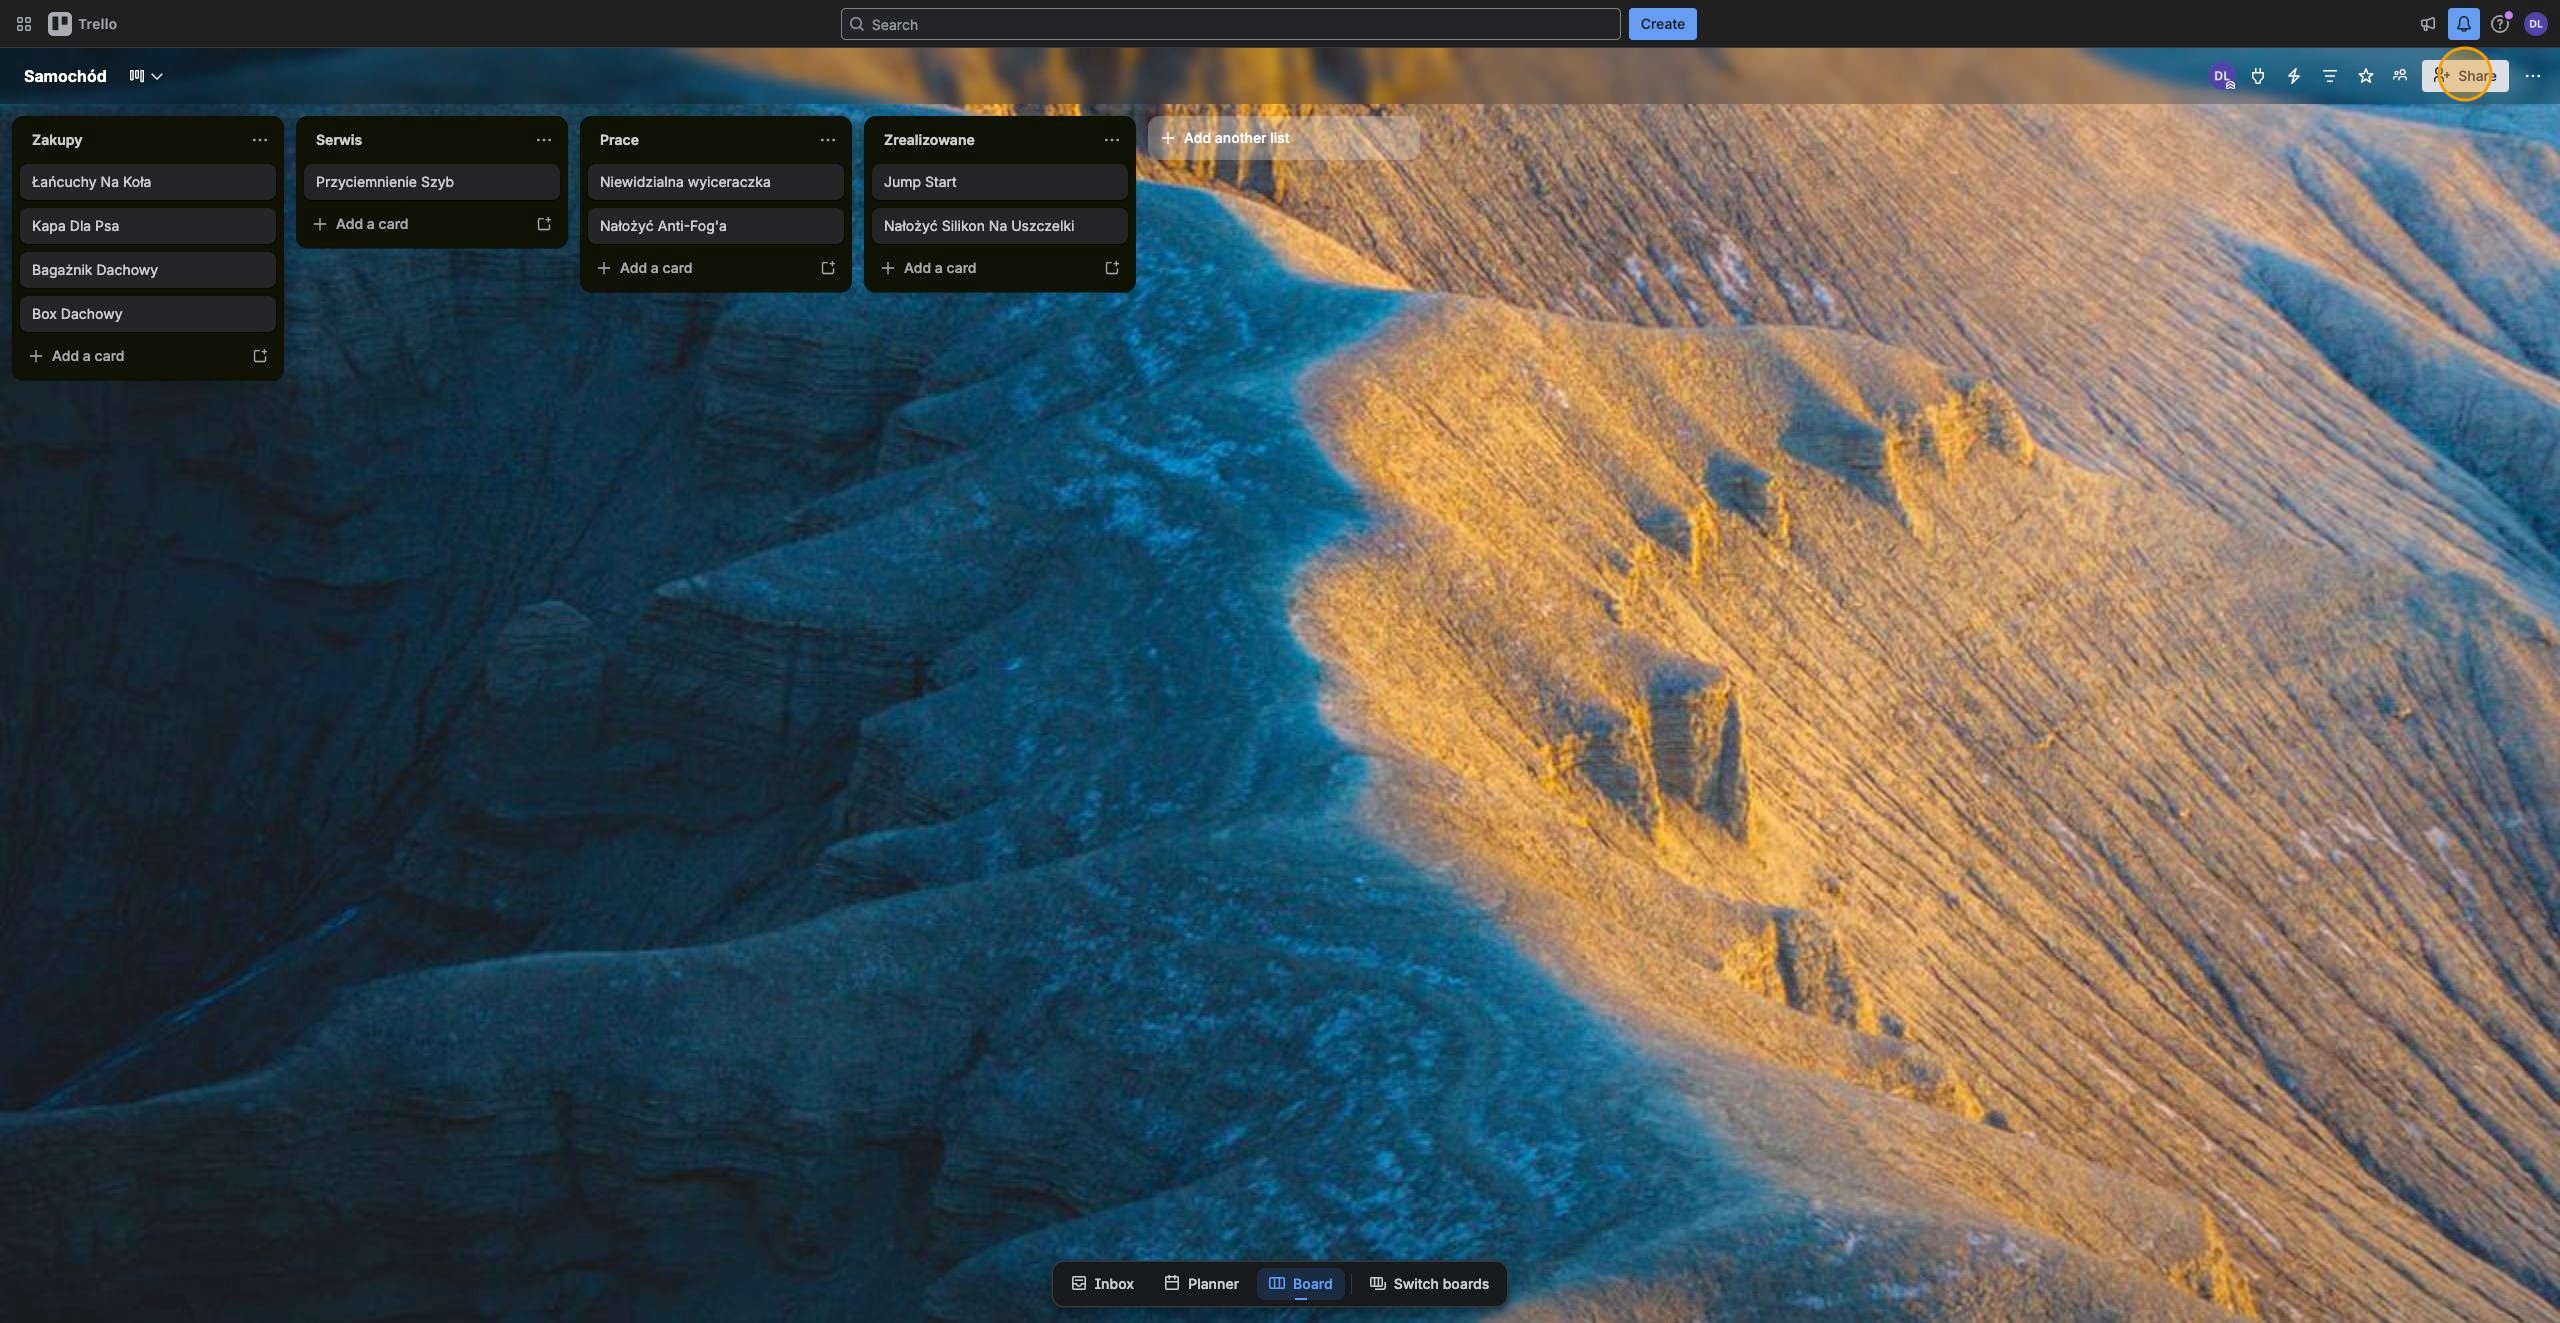Open the Łańcuchy Na Koła card

click(148, 182)
